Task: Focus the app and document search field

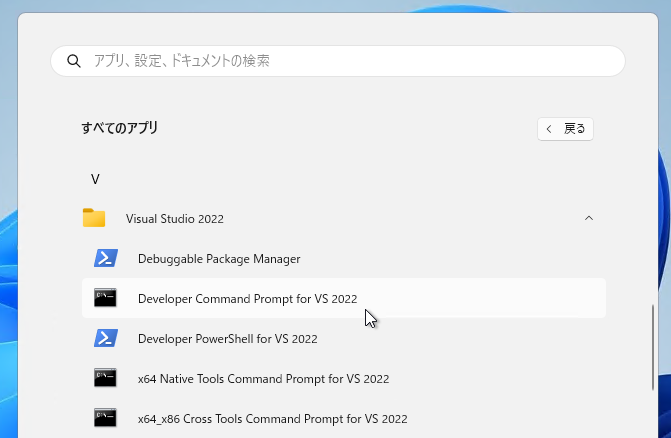Action: click(x=338, y=61)
